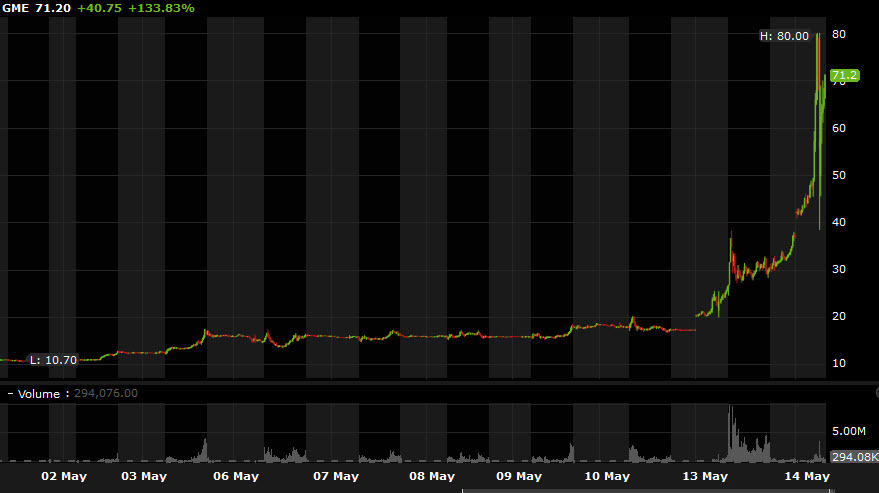Click the GME ticker symbol

(16, 8)
